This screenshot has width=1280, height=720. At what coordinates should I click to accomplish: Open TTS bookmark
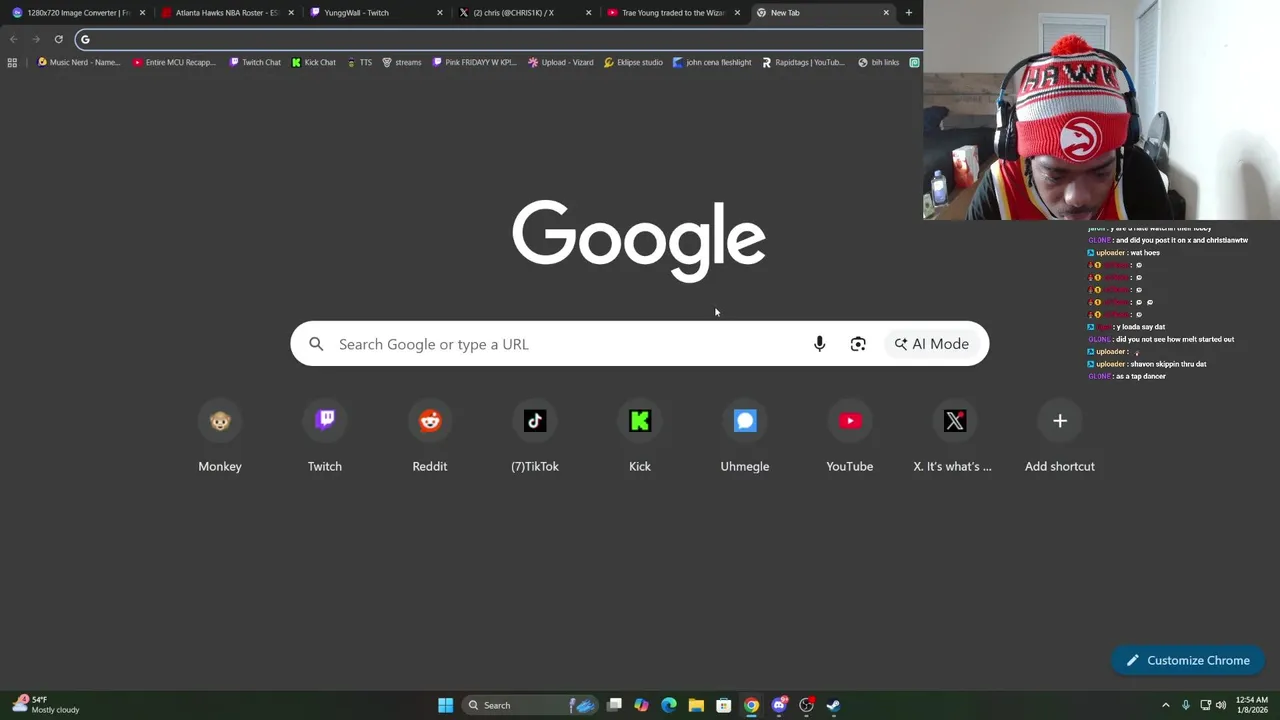(x=360, y=62)
